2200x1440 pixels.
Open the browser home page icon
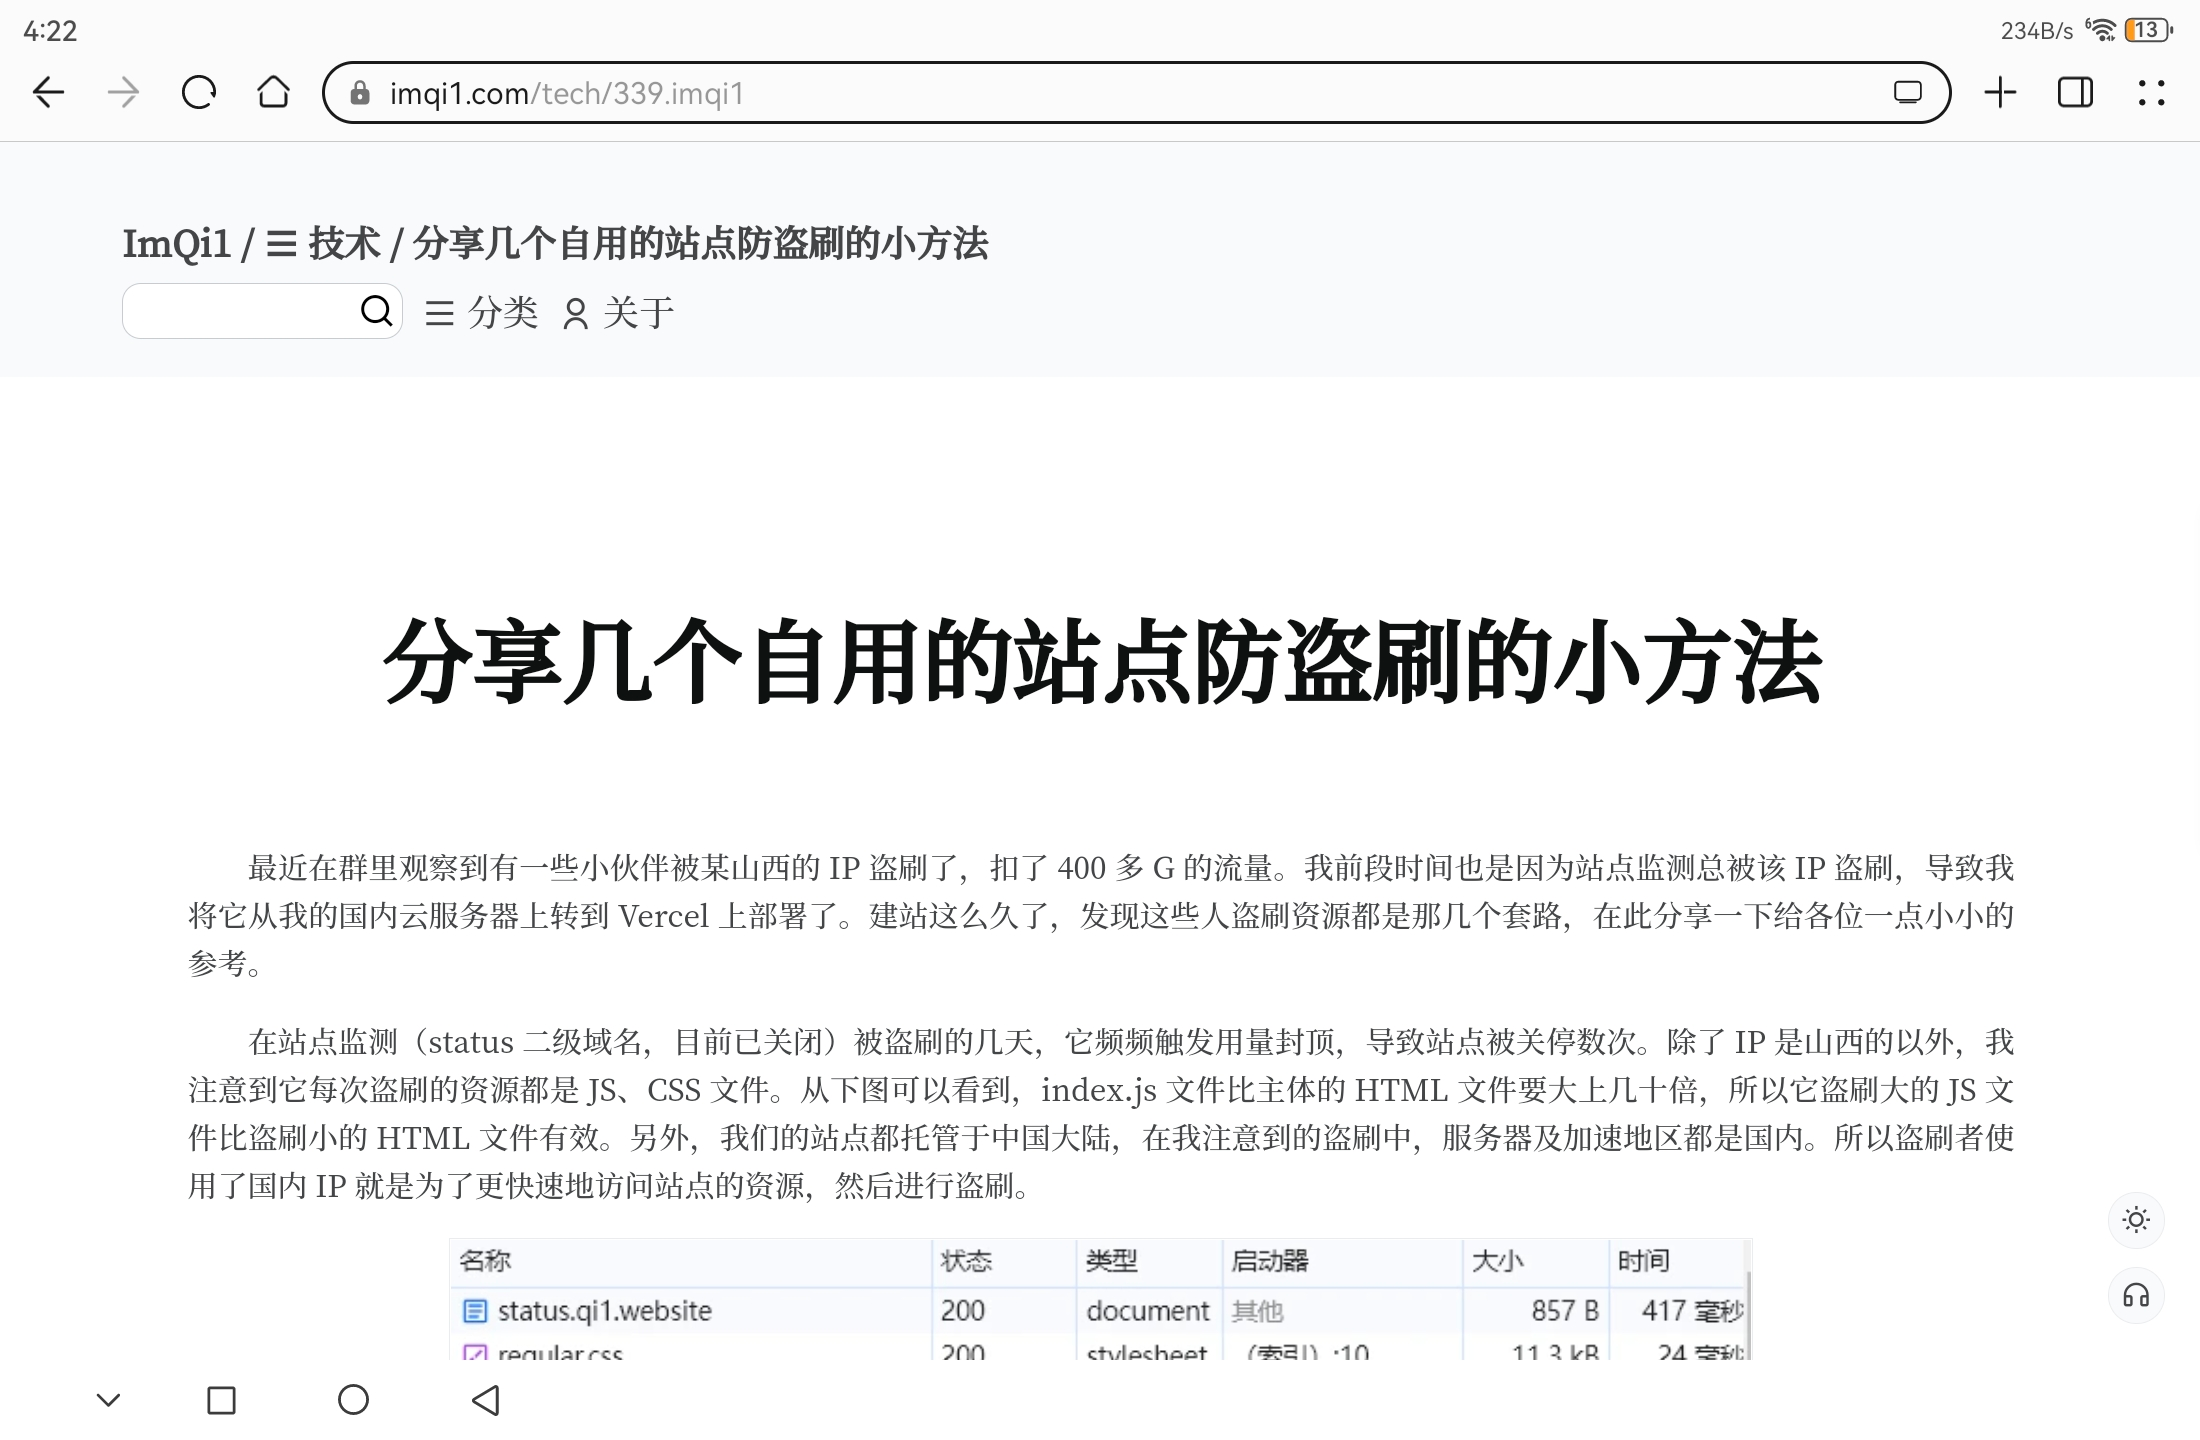pyautogui.click(x=273, y=92)
